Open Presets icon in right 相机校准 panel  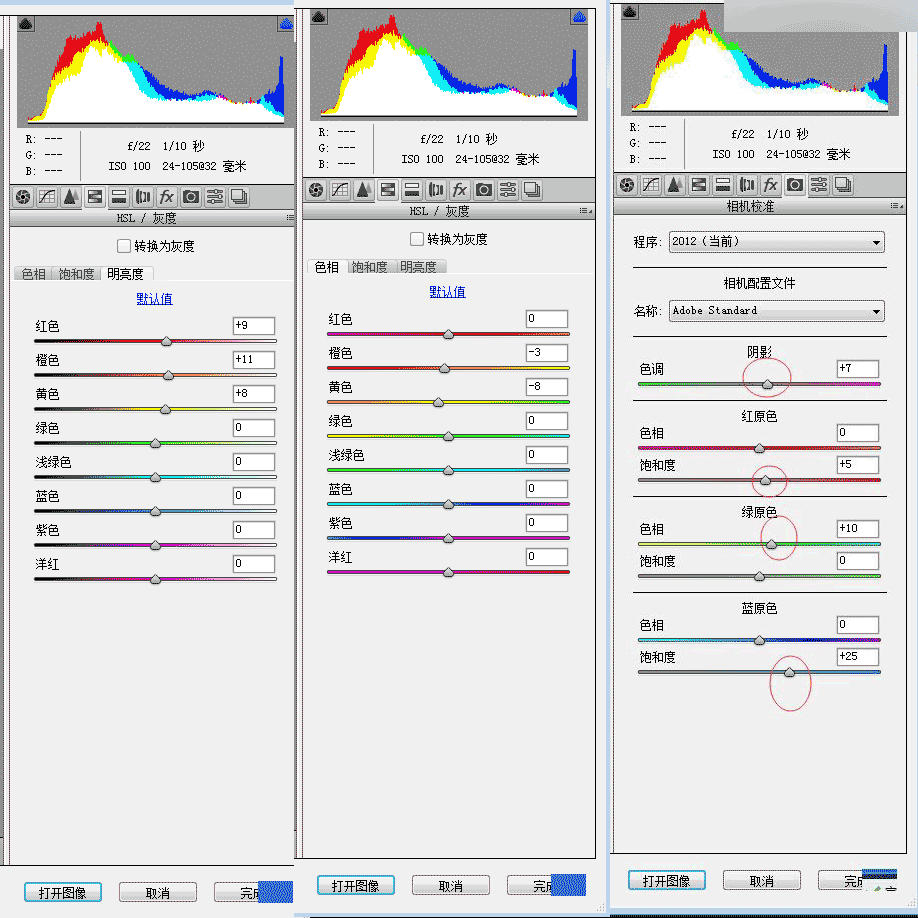pos(818,185)
